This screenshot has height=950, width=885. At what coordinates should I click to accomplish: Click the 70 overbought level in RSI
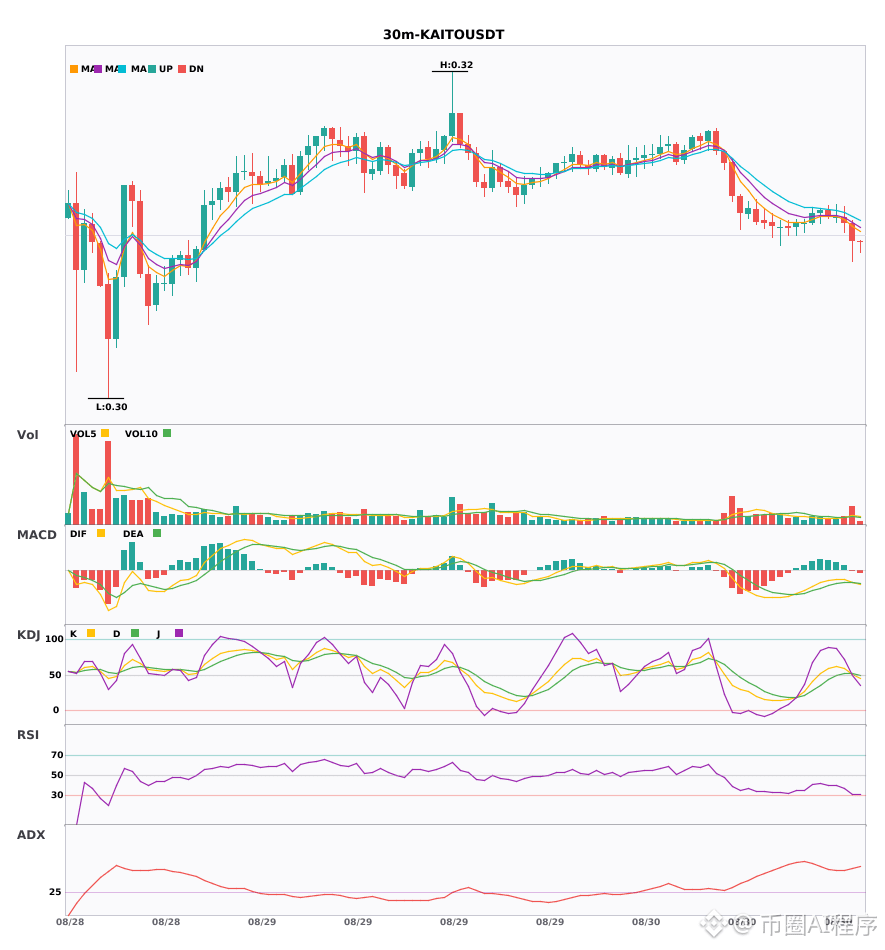click(x=57, y=755)
